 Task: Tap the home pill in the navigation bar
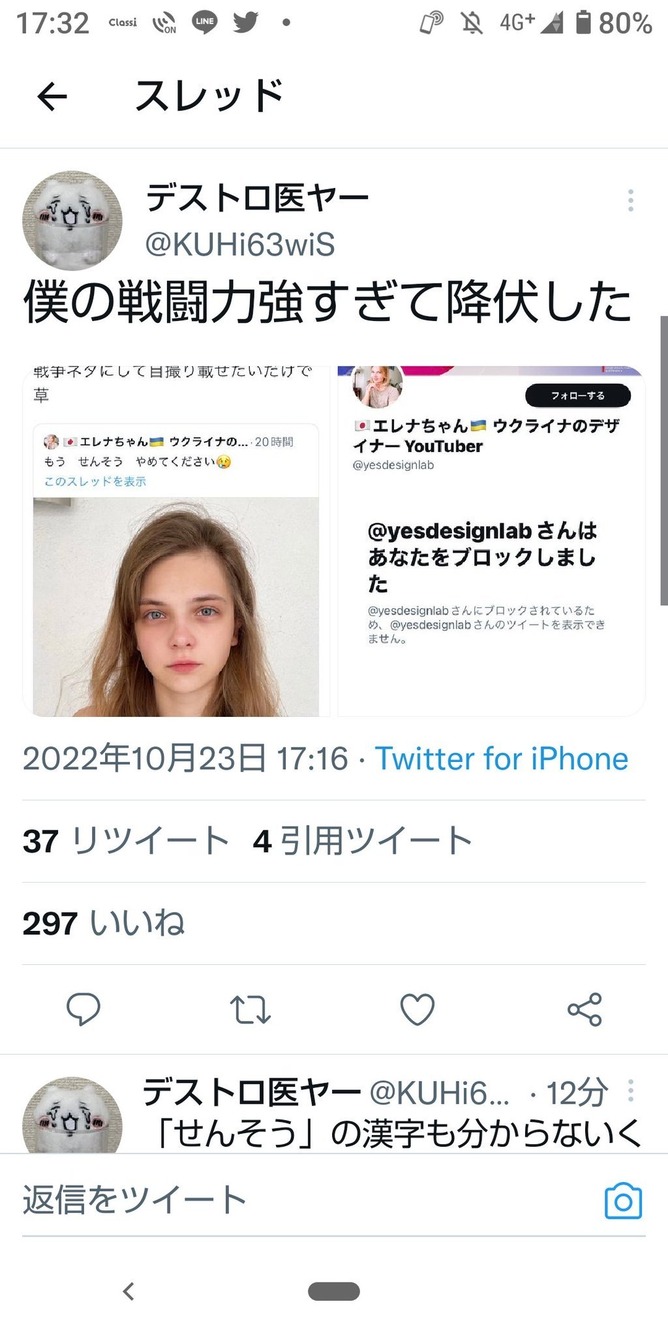[x=334, y=1292]
